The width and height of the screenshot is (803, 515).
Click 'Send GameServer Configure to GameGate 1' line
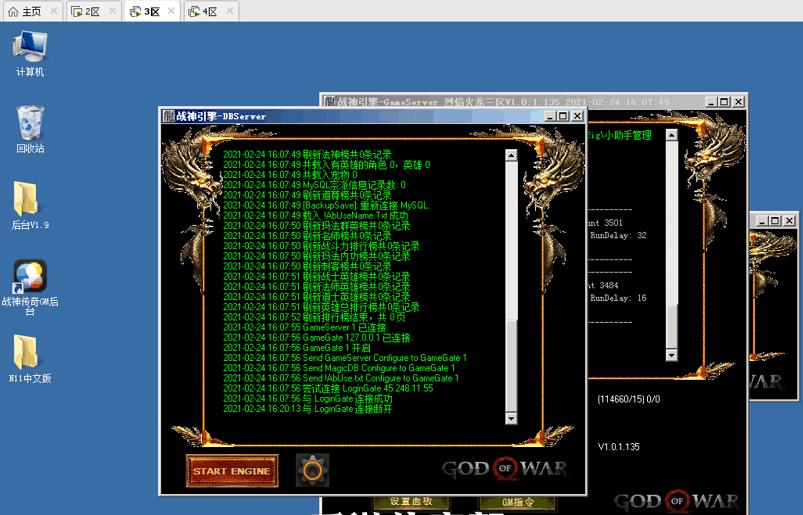click(345, 358)
